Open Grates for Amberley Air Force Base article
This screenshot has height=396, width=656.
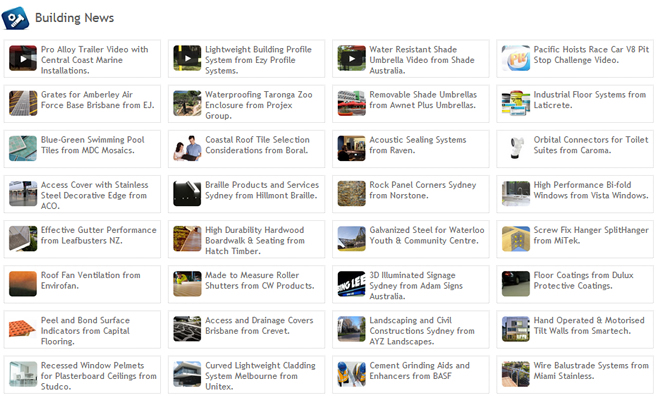pos(97,100)
